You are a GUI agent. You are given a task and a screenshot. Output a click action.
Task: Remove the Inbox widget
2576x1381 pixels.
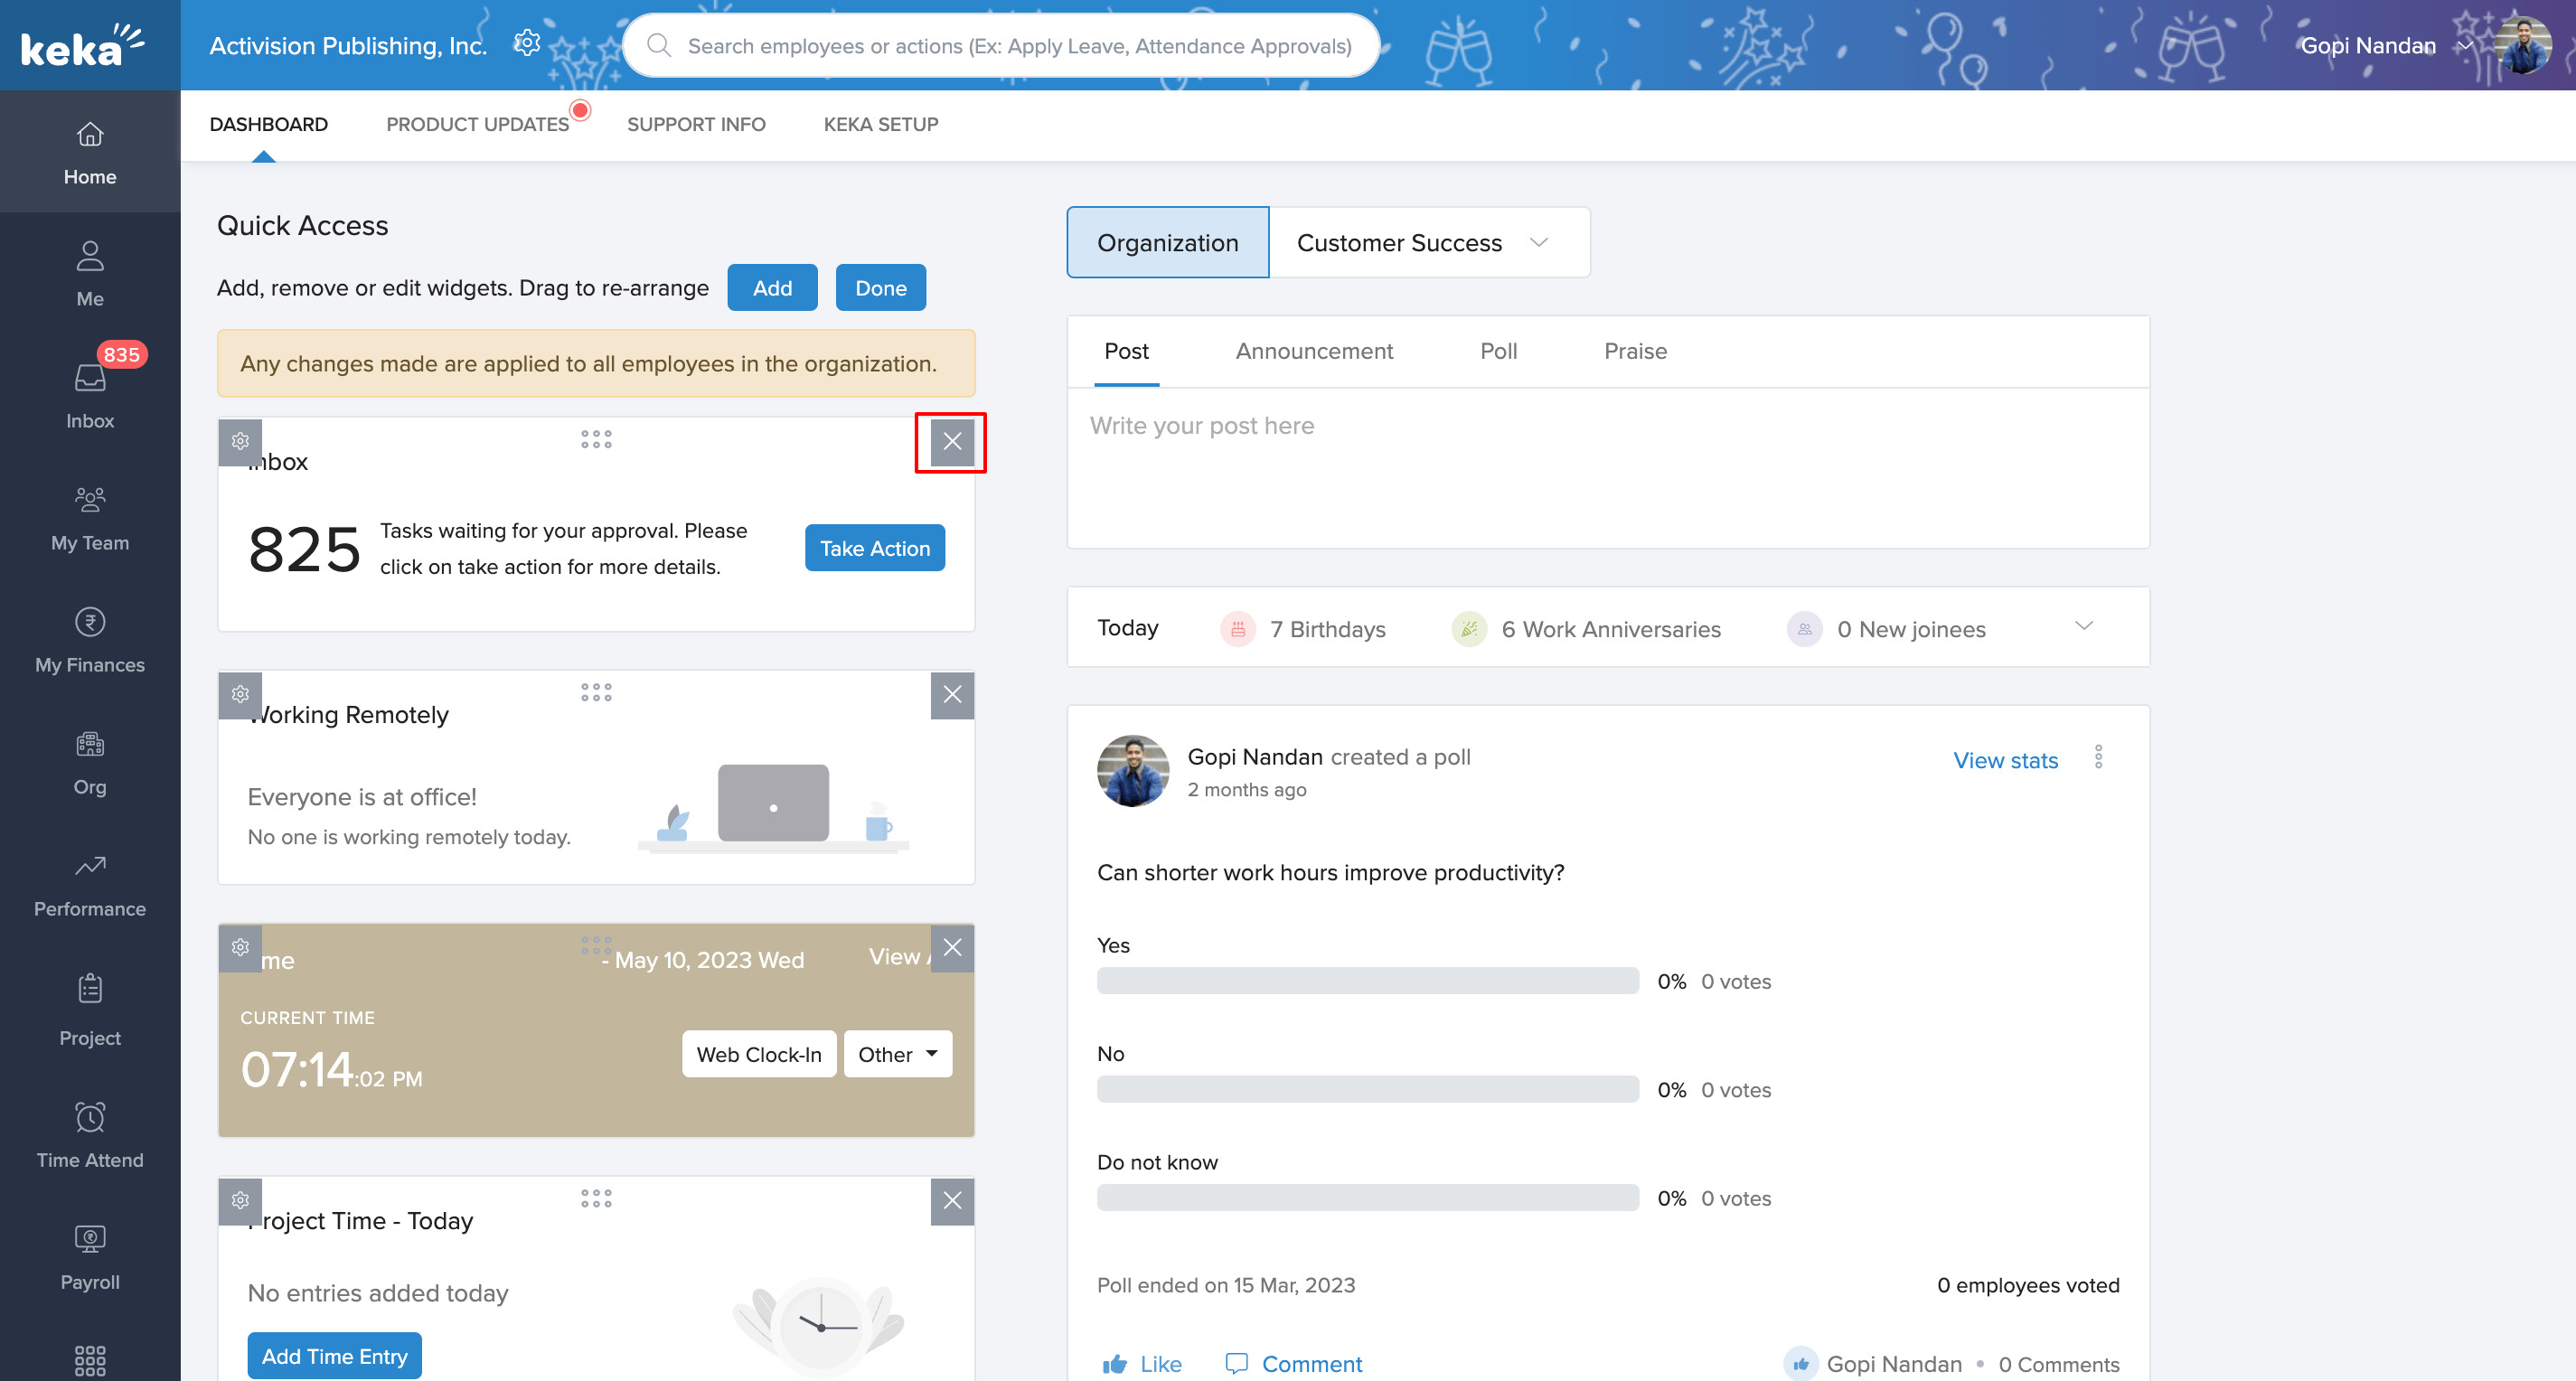click(x=952, y=441)
